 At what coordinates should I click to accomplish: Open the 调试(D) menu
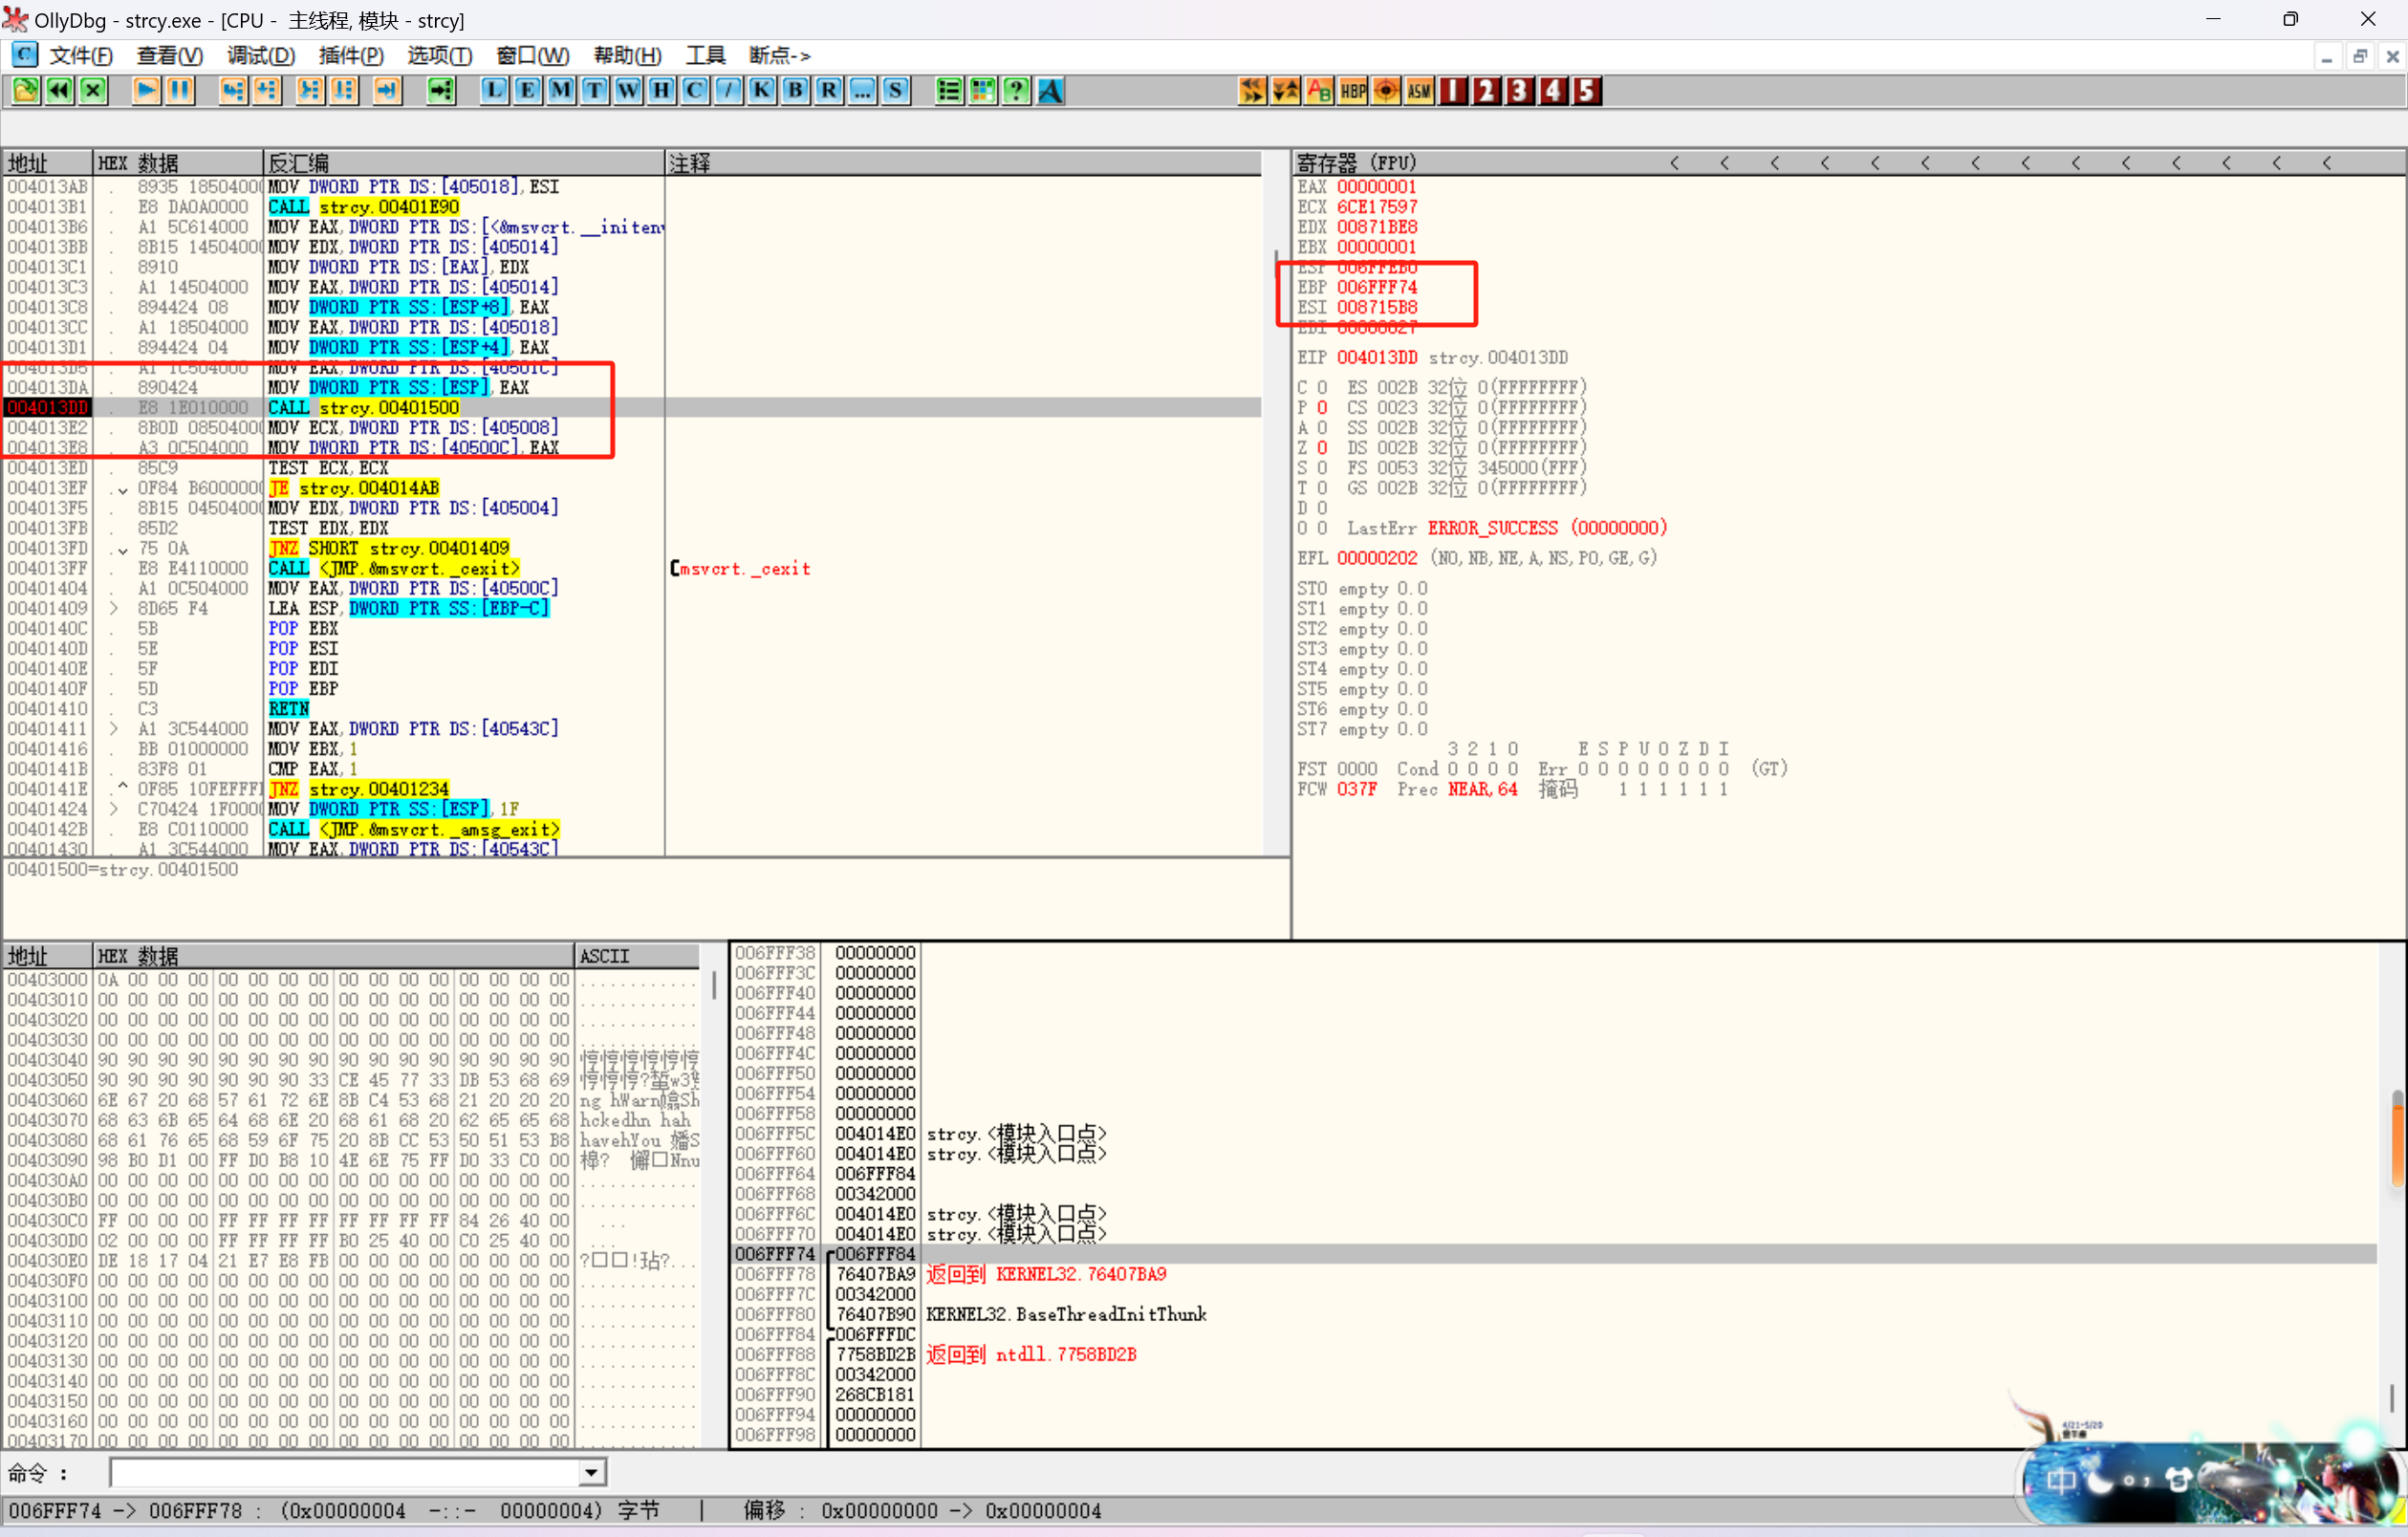tap(261, 56)
